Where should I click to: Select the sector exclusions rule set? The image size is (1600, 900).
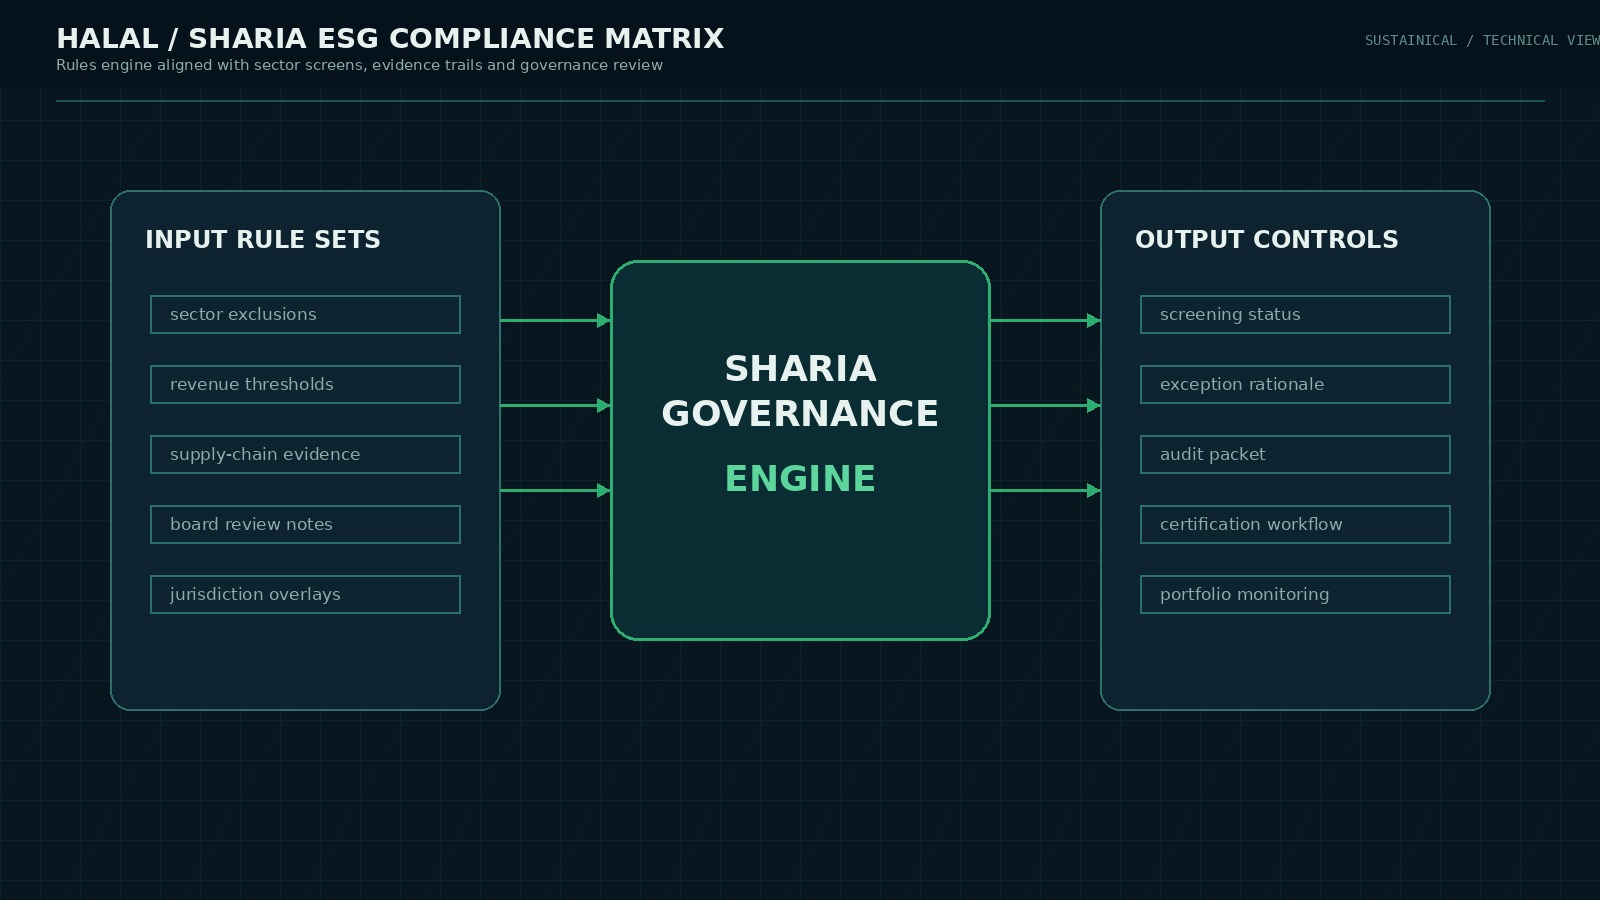pos(305,314)
